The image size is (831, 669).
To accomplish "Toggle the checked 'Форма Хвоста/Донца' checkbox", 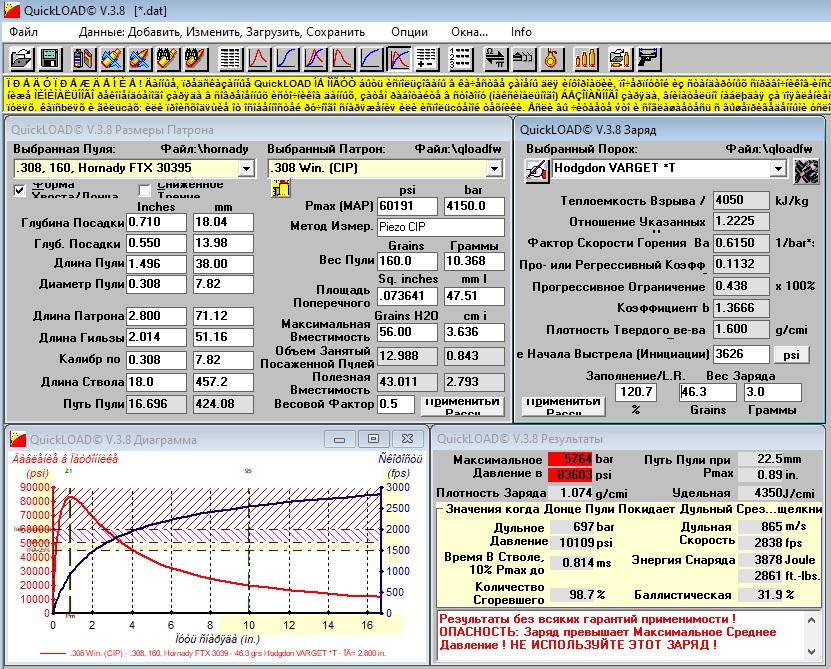I will [x=20, y=190].
